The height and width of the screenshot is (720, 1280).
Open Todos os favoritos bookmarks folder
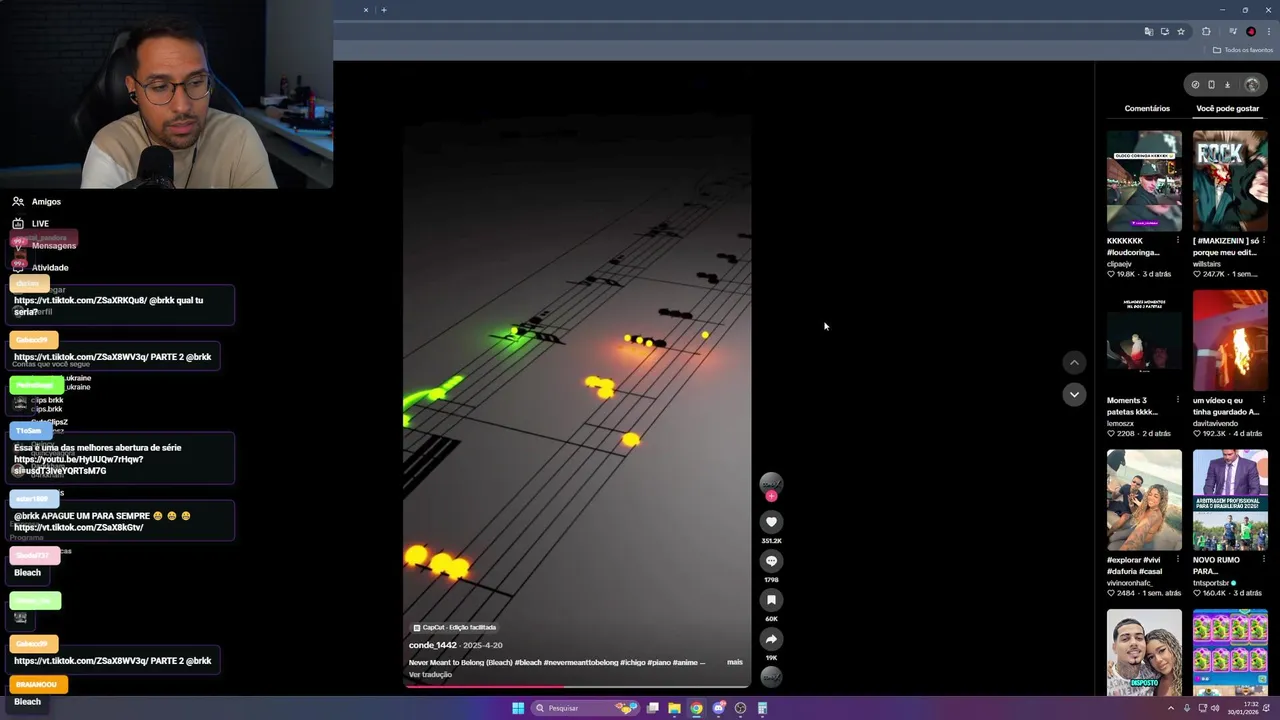1243,50
